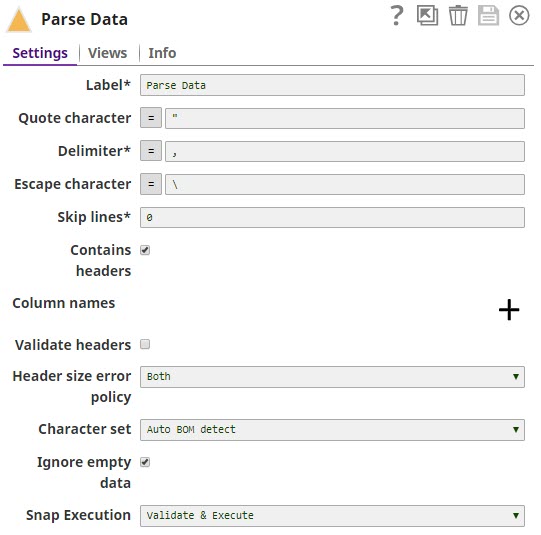Open the help question mark icon
Screen dimensions: 541x535
click(397, 16)
